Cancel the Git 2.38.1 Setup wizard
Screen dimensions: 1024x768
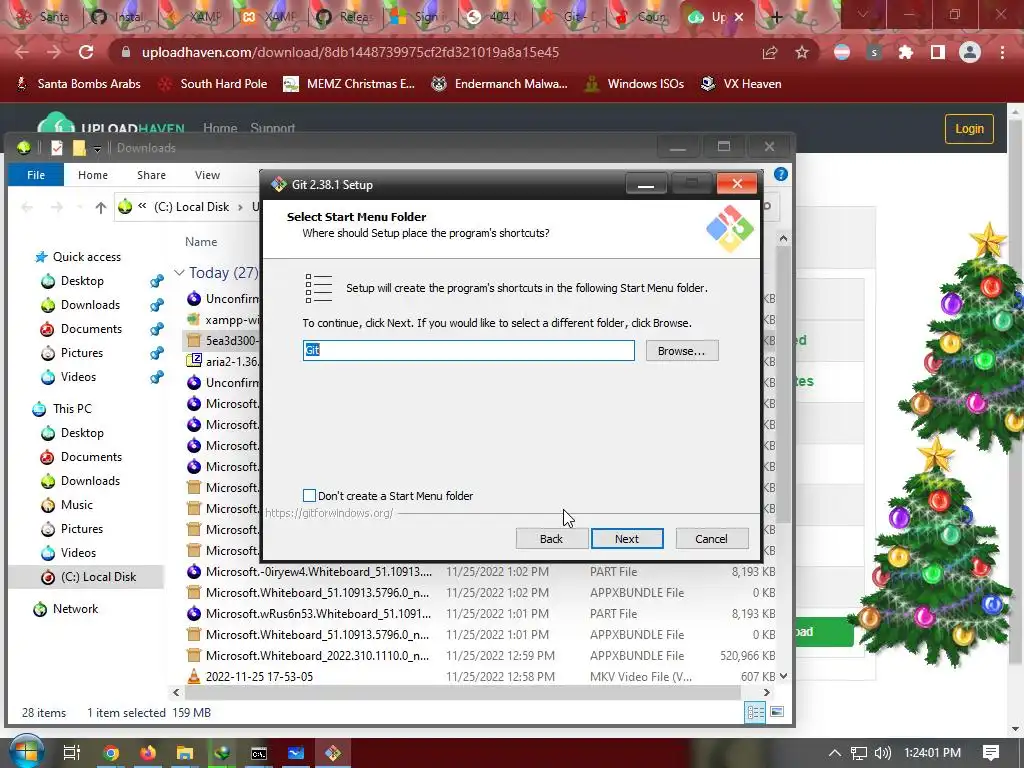tap(711, 539)
